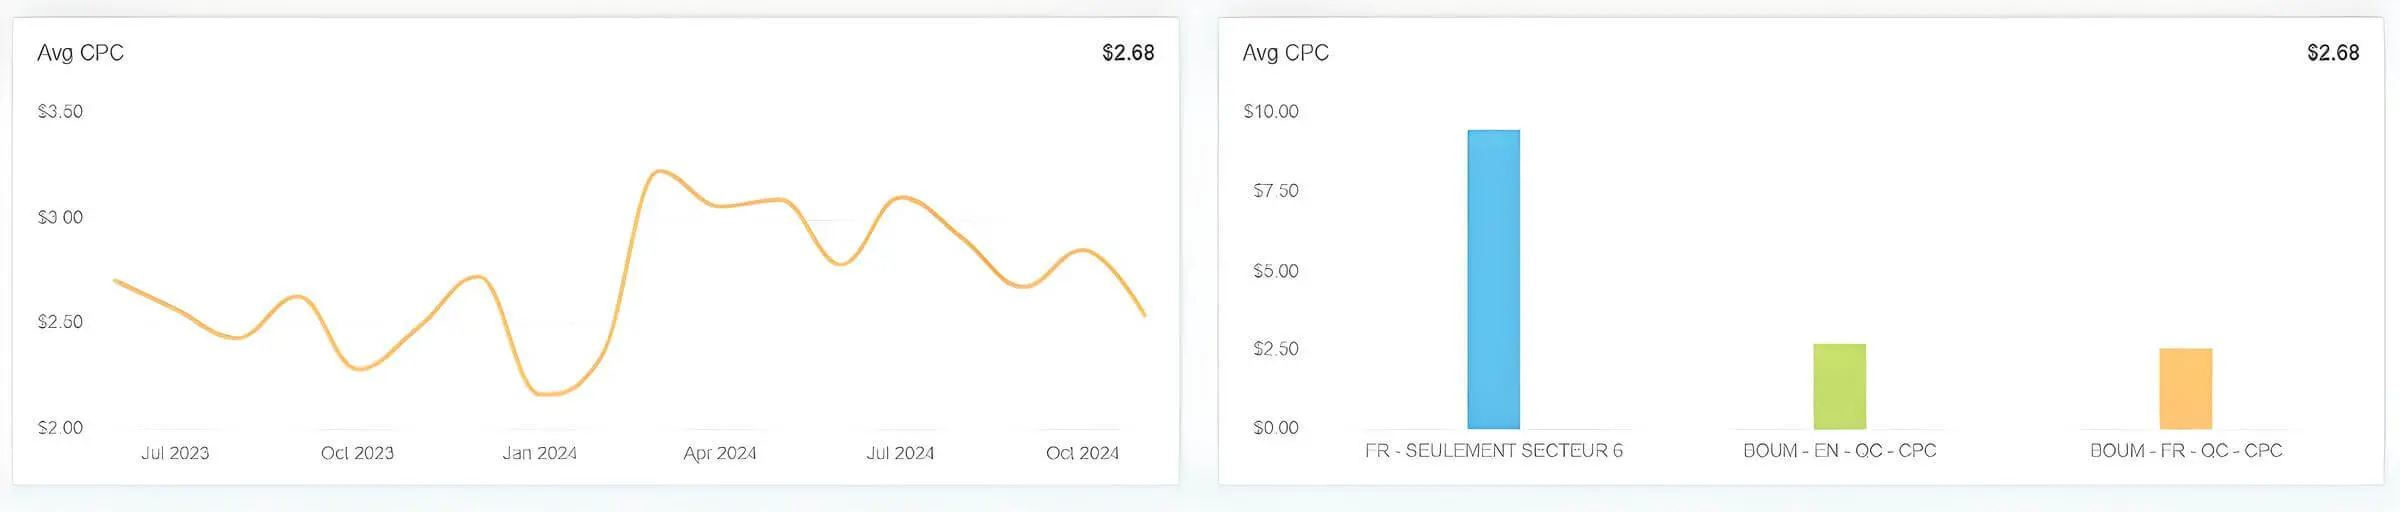
Task: Click the $2.68 total on line chart card
Action: (x=1128, y=53)
